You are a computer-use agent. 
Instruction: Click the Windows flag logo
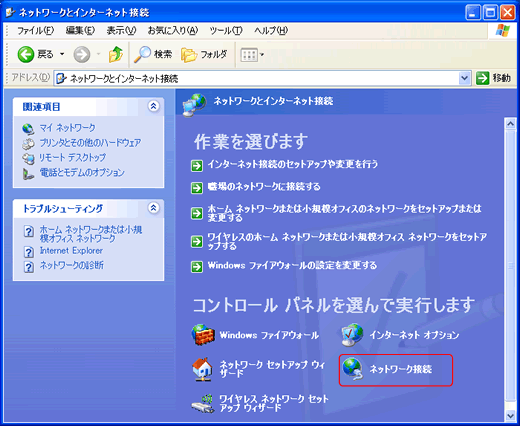pos(502,31)
